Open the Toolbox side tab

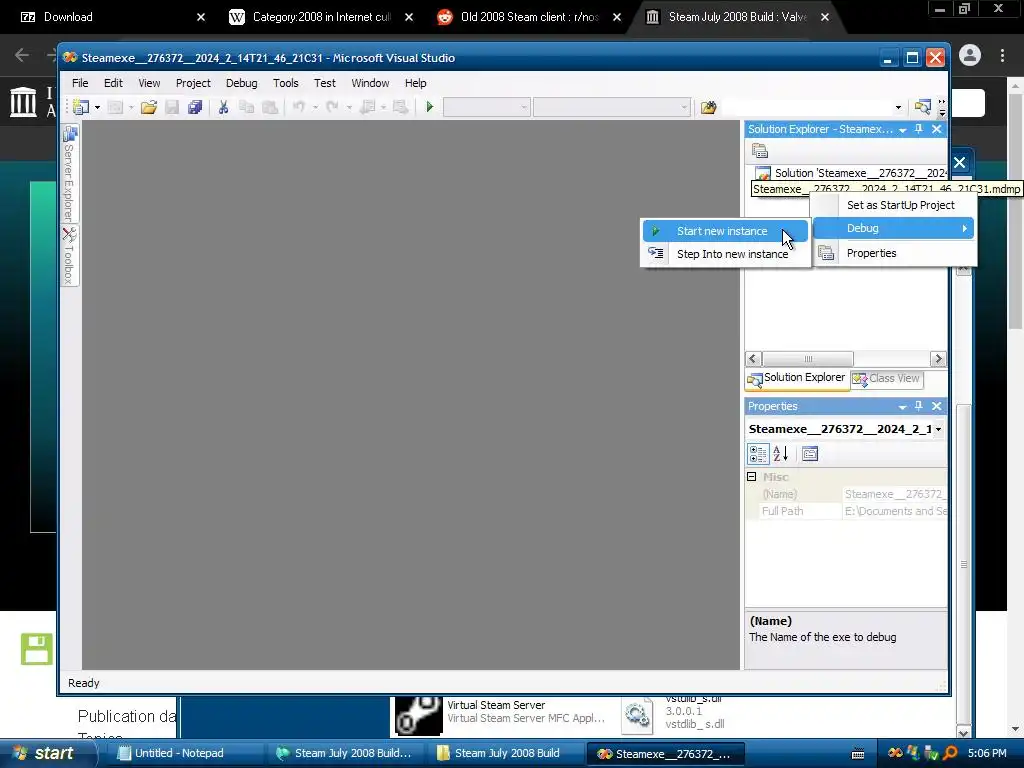(x=70, y=255)
